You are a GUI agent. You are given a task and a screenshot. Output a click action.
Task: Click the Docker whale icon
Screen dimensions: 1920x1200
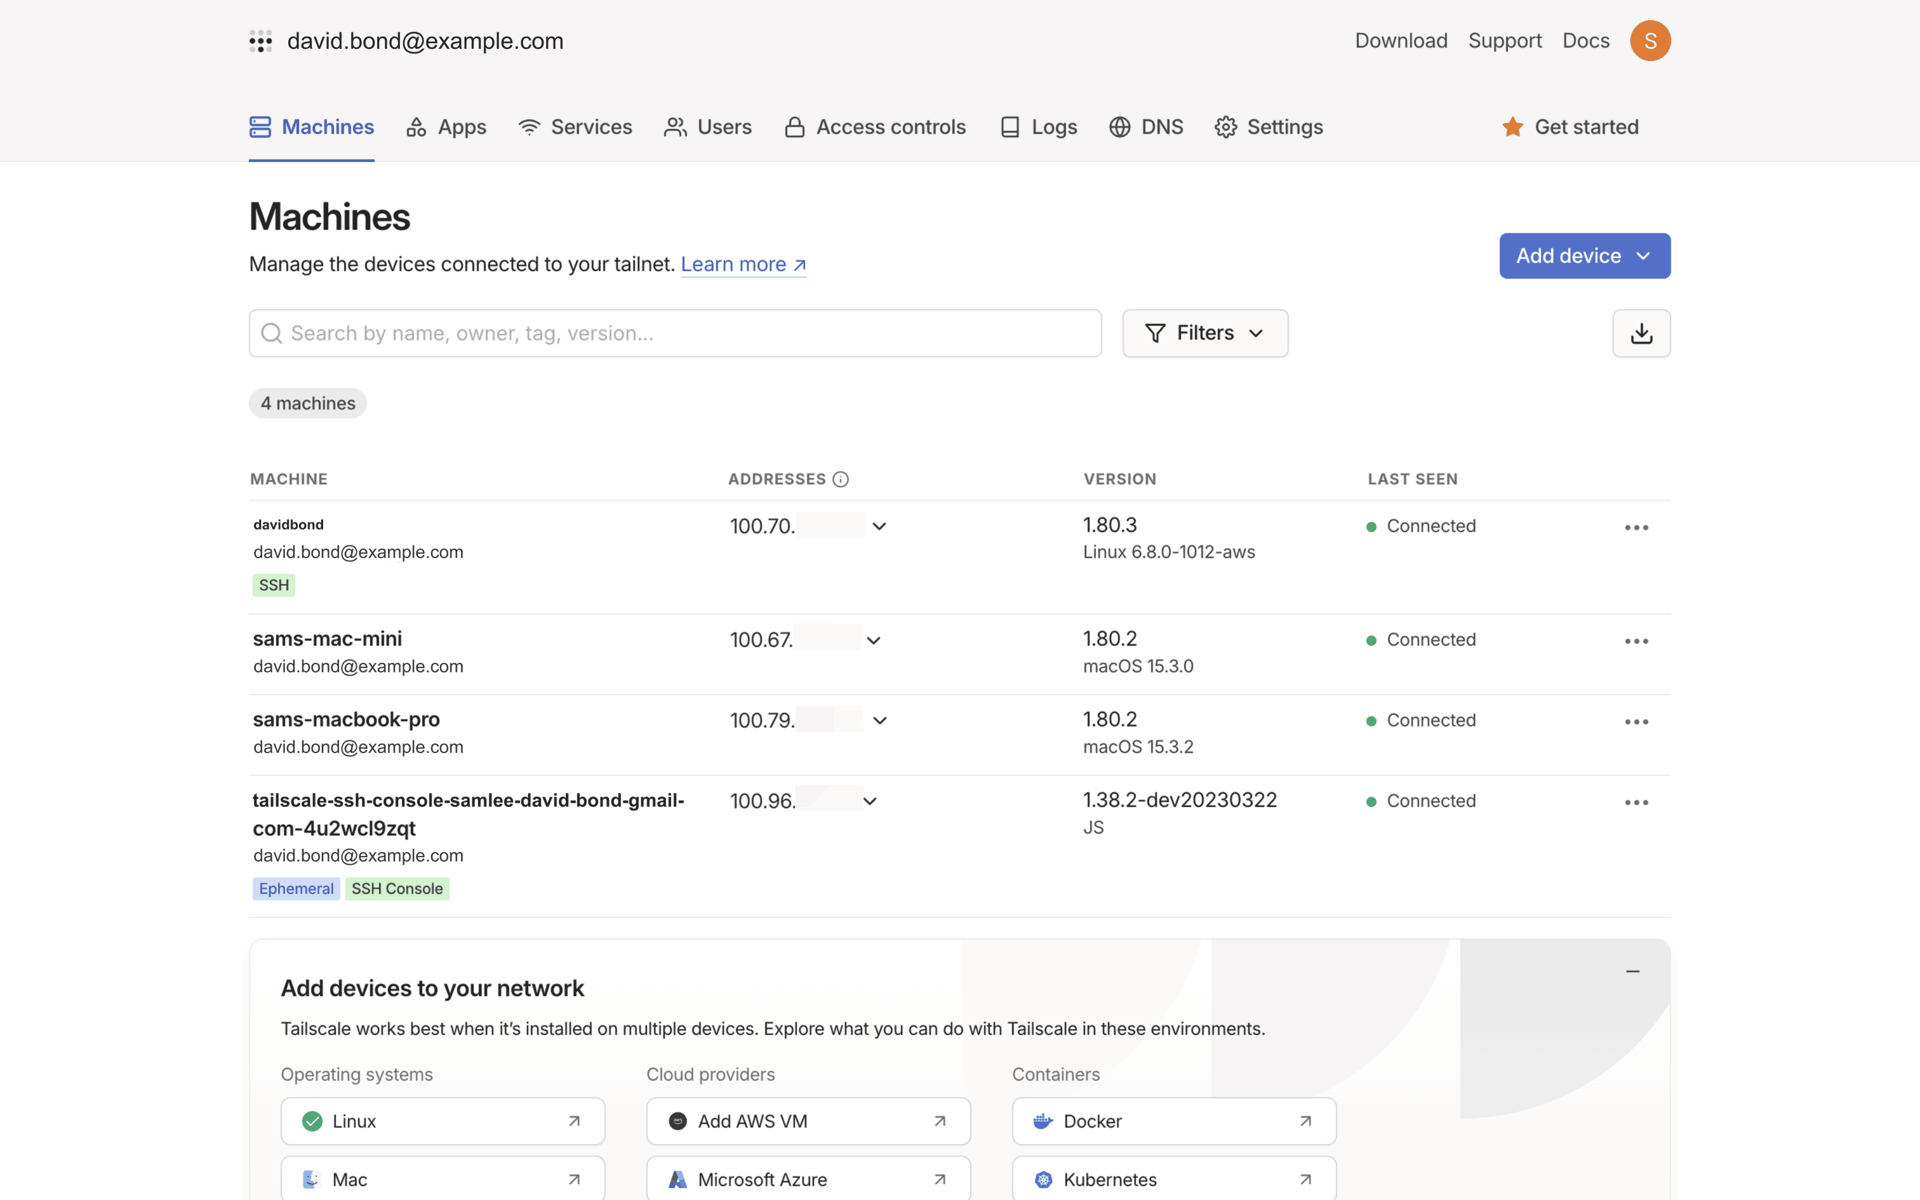[1042, 1121]
